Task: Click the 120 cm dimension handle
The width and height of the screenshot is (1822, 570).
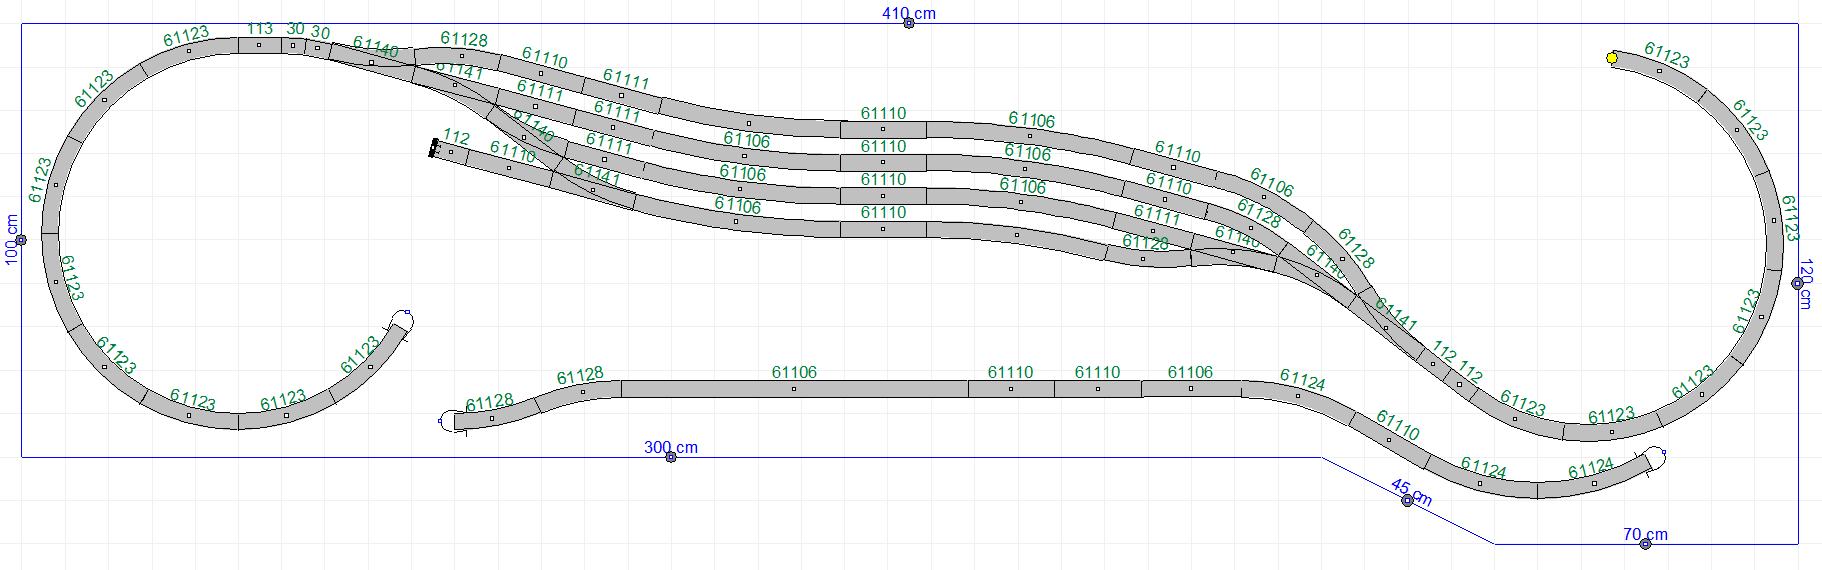Action: point(1797,284)
